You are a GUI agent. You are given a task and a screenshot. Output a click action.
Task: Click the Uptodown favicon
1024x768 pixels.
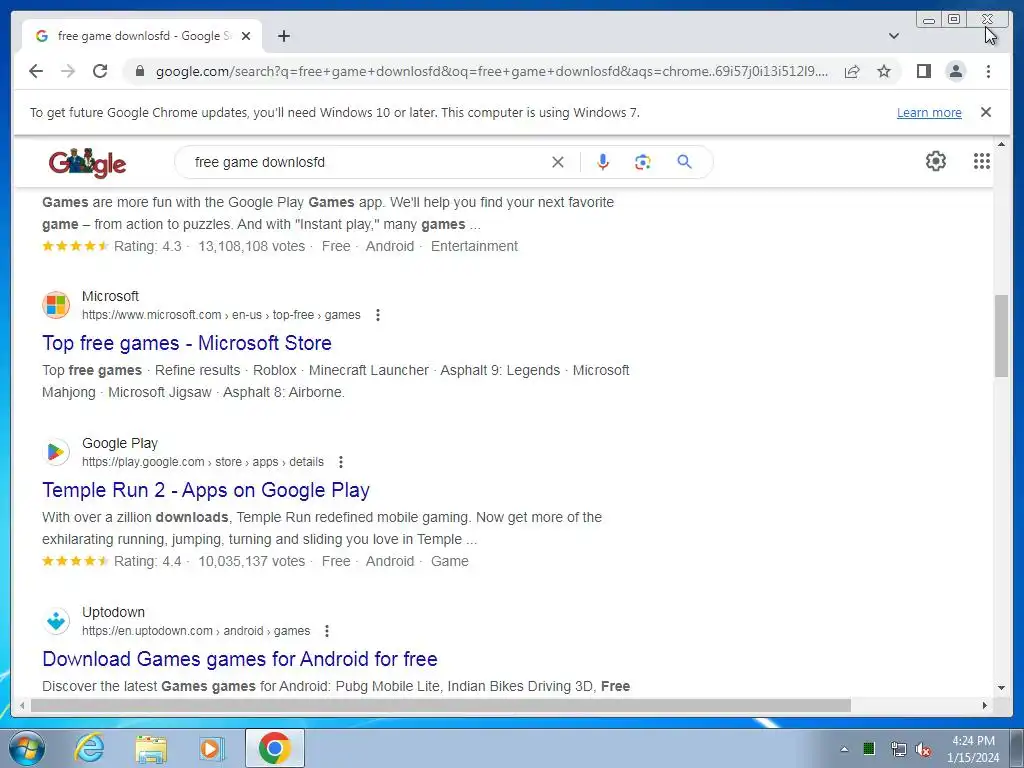[56, 621]
